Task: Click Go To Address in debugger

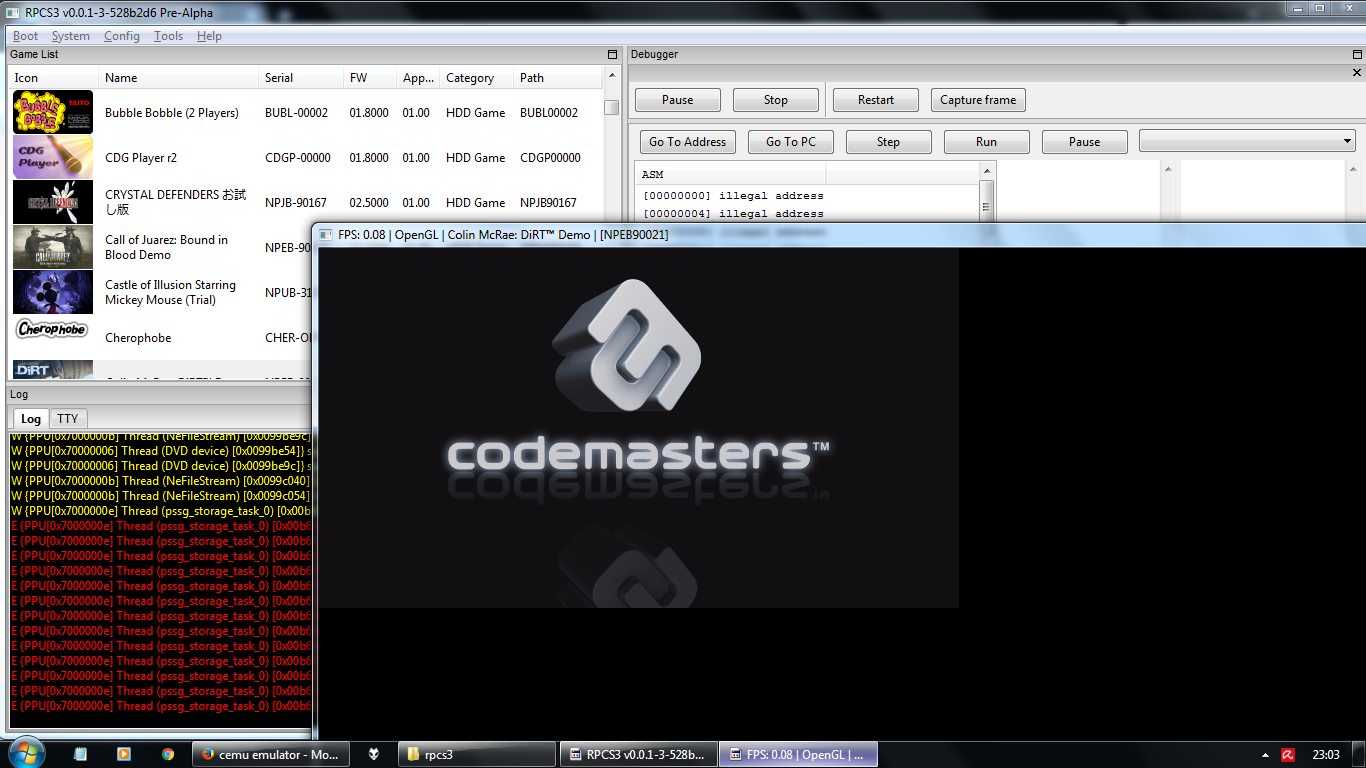Action: coord(687,142)
